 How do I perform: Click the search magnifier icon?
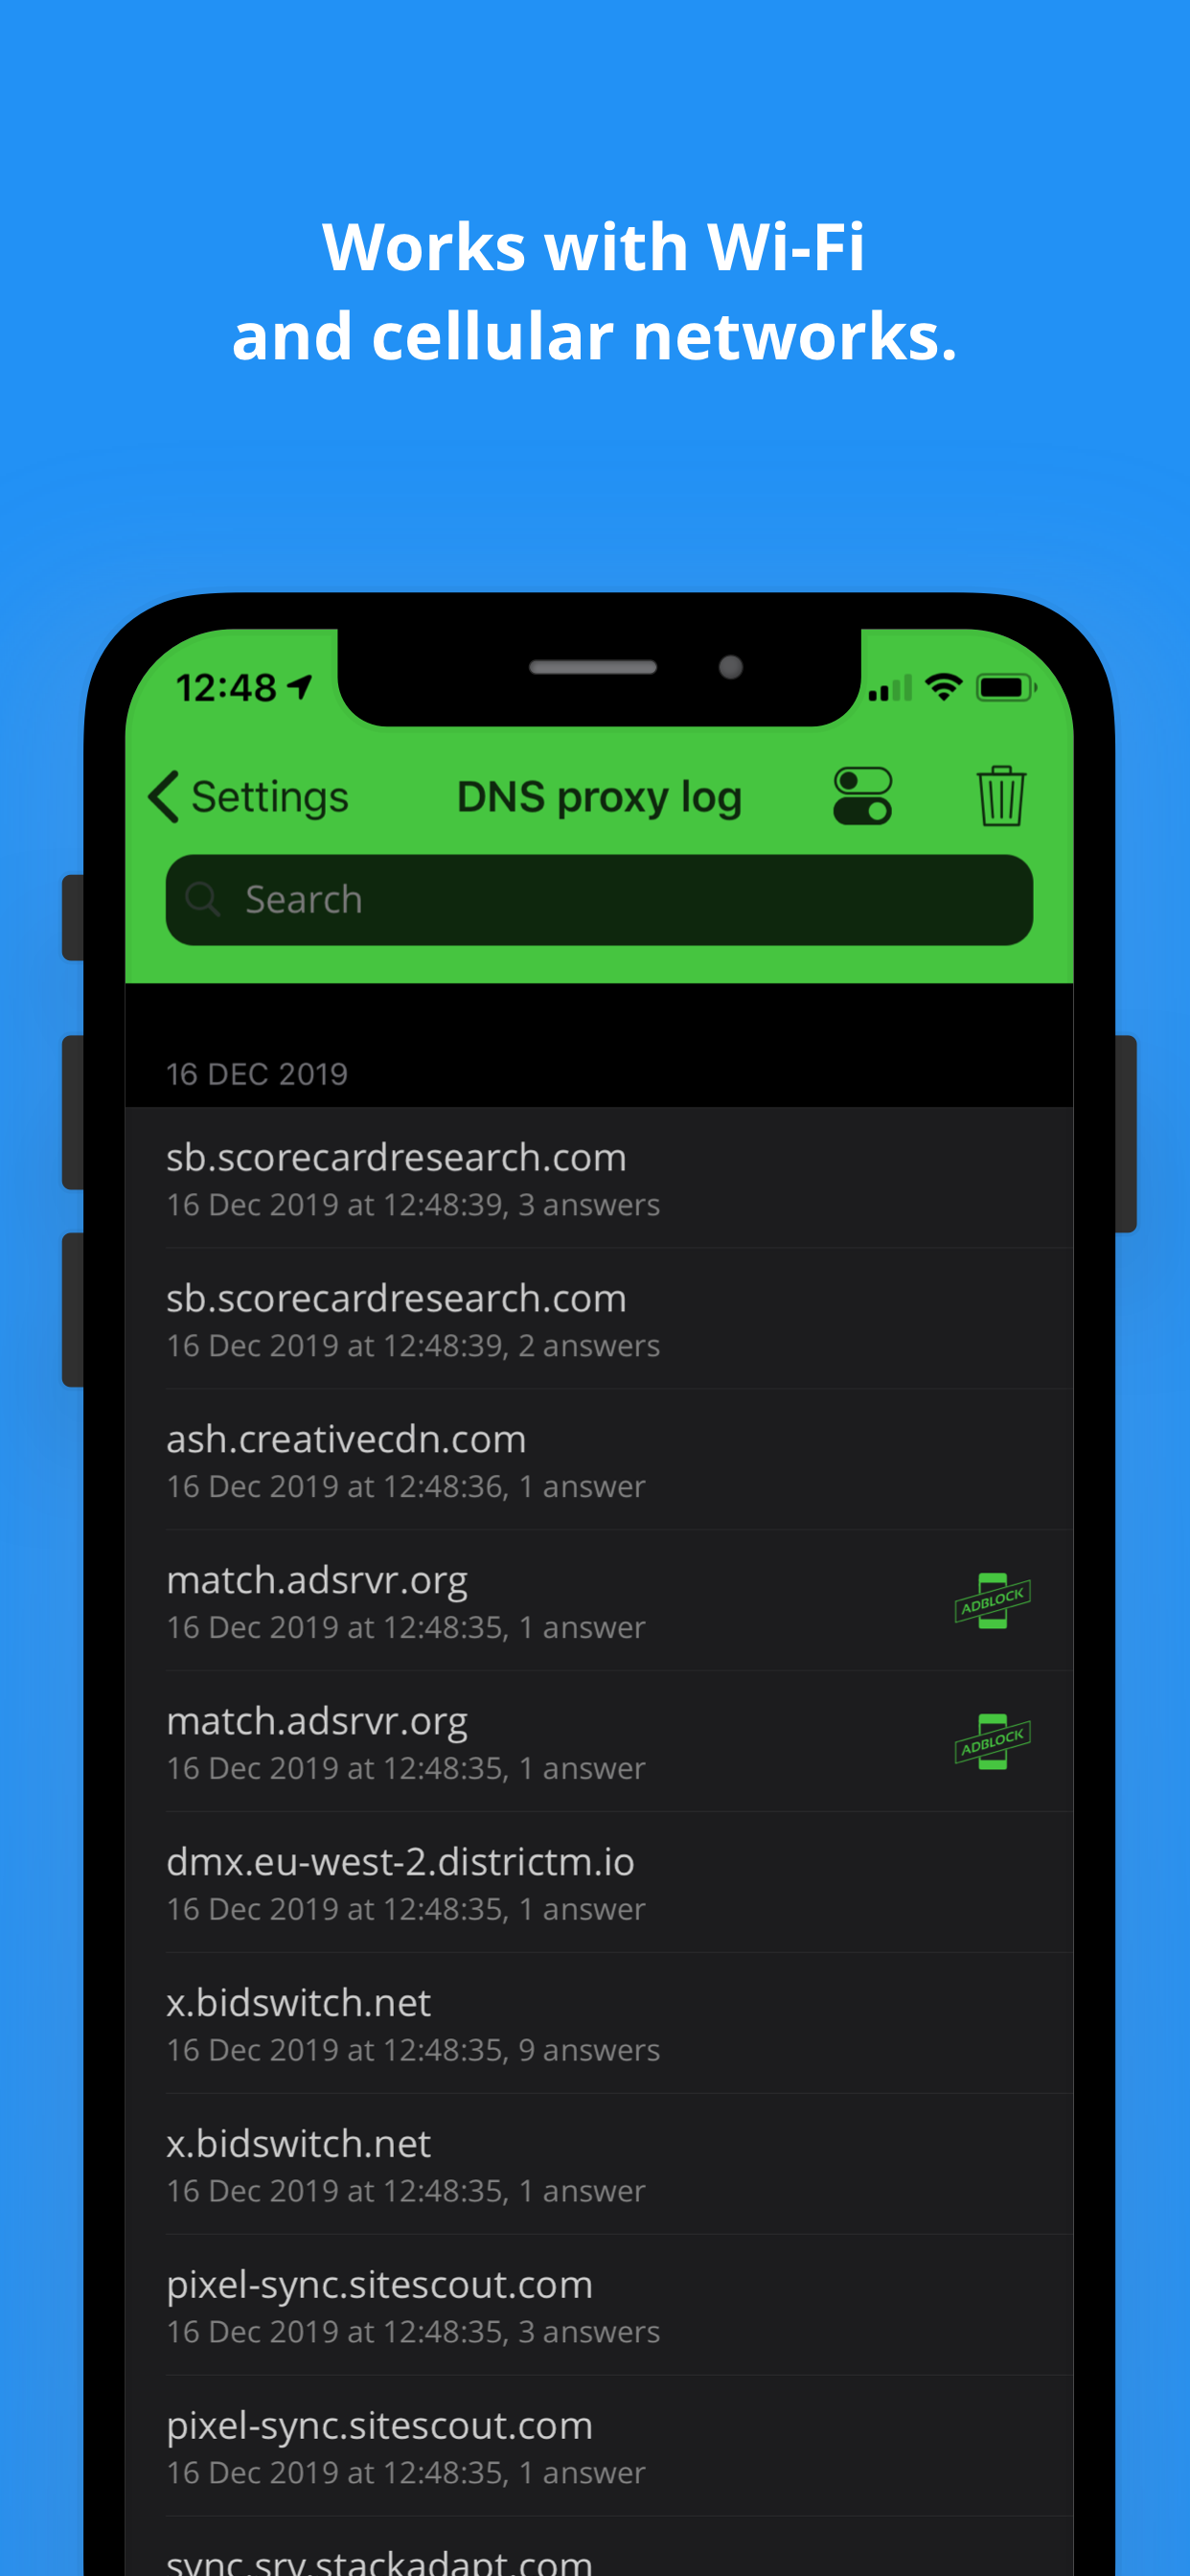[203, 899]
